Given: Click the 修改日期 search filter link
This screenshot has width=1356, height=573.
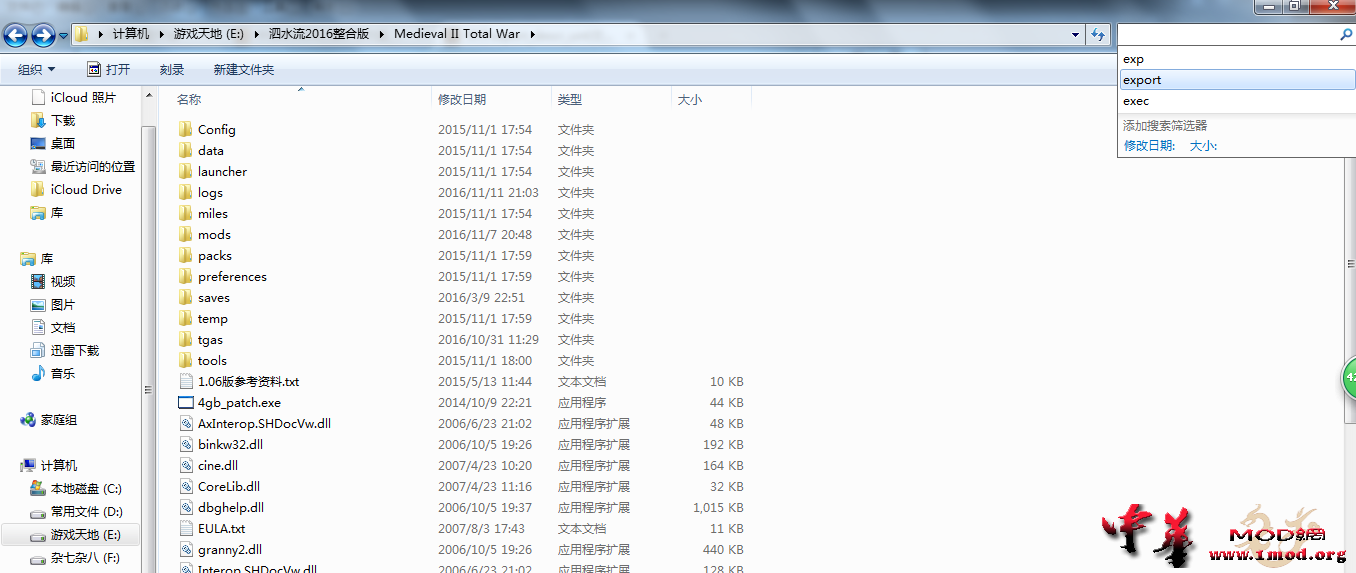Looking at the screenshot, I should pyautogui.click(x=1149, y=146).
